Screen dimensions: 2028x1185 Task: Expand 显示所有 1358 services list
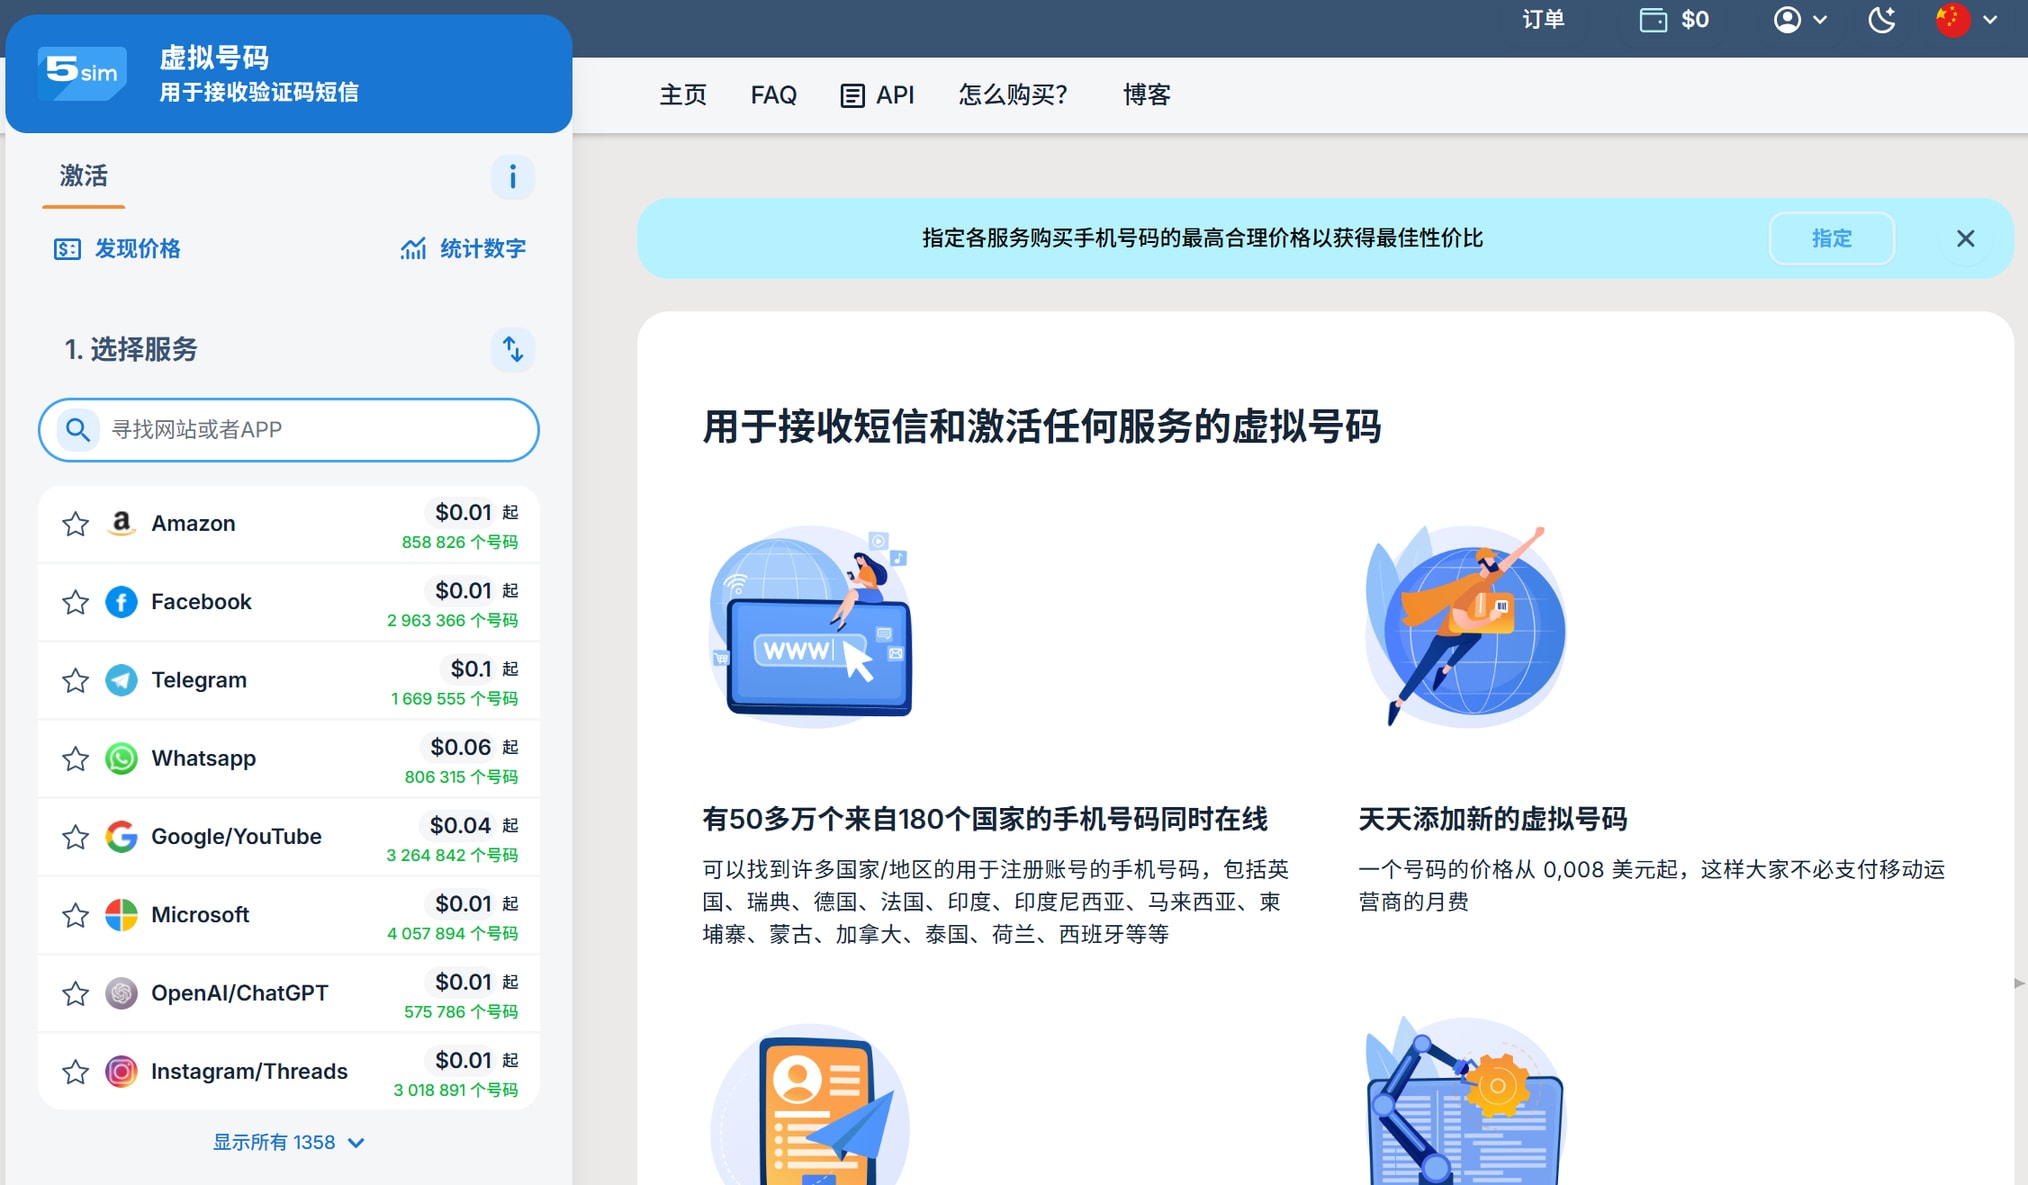click(288, 1142)
